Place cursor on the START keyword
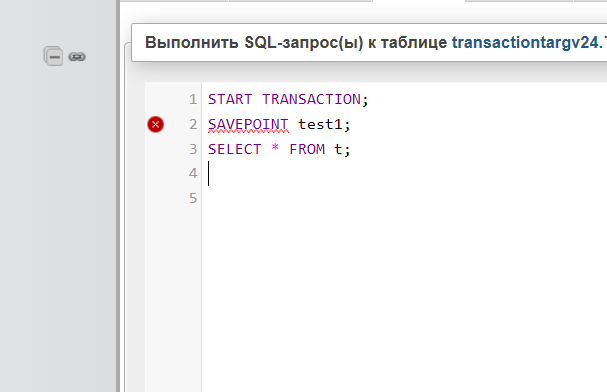This screenshot has width=607, height=392. click(x=230, y=99)
